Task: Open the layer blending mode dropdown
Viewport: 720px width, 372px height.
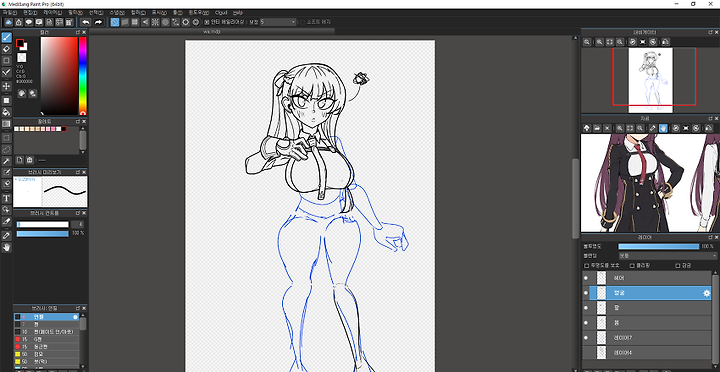Action: click(668, 255)
